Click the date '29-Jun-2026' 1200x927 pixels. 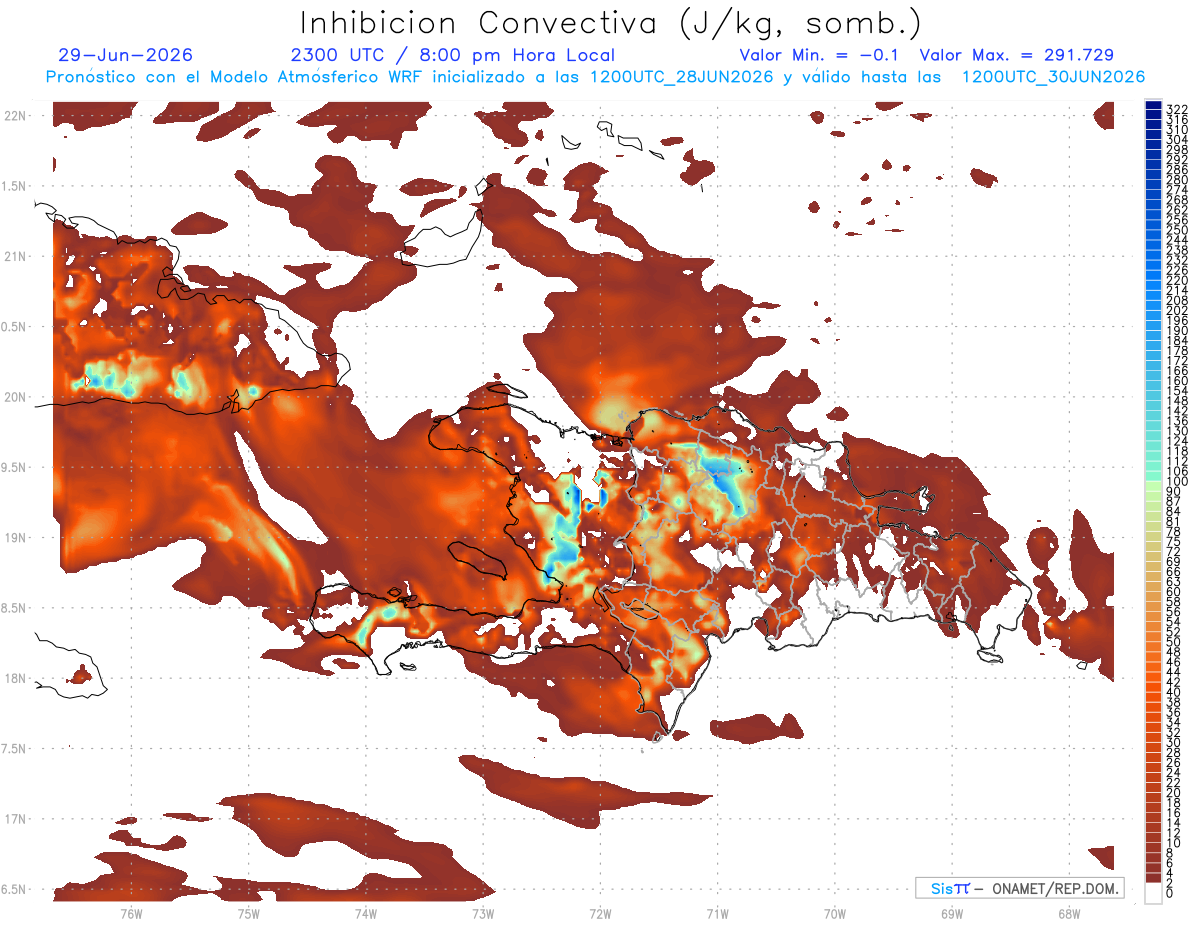click(x=126, y=55)
